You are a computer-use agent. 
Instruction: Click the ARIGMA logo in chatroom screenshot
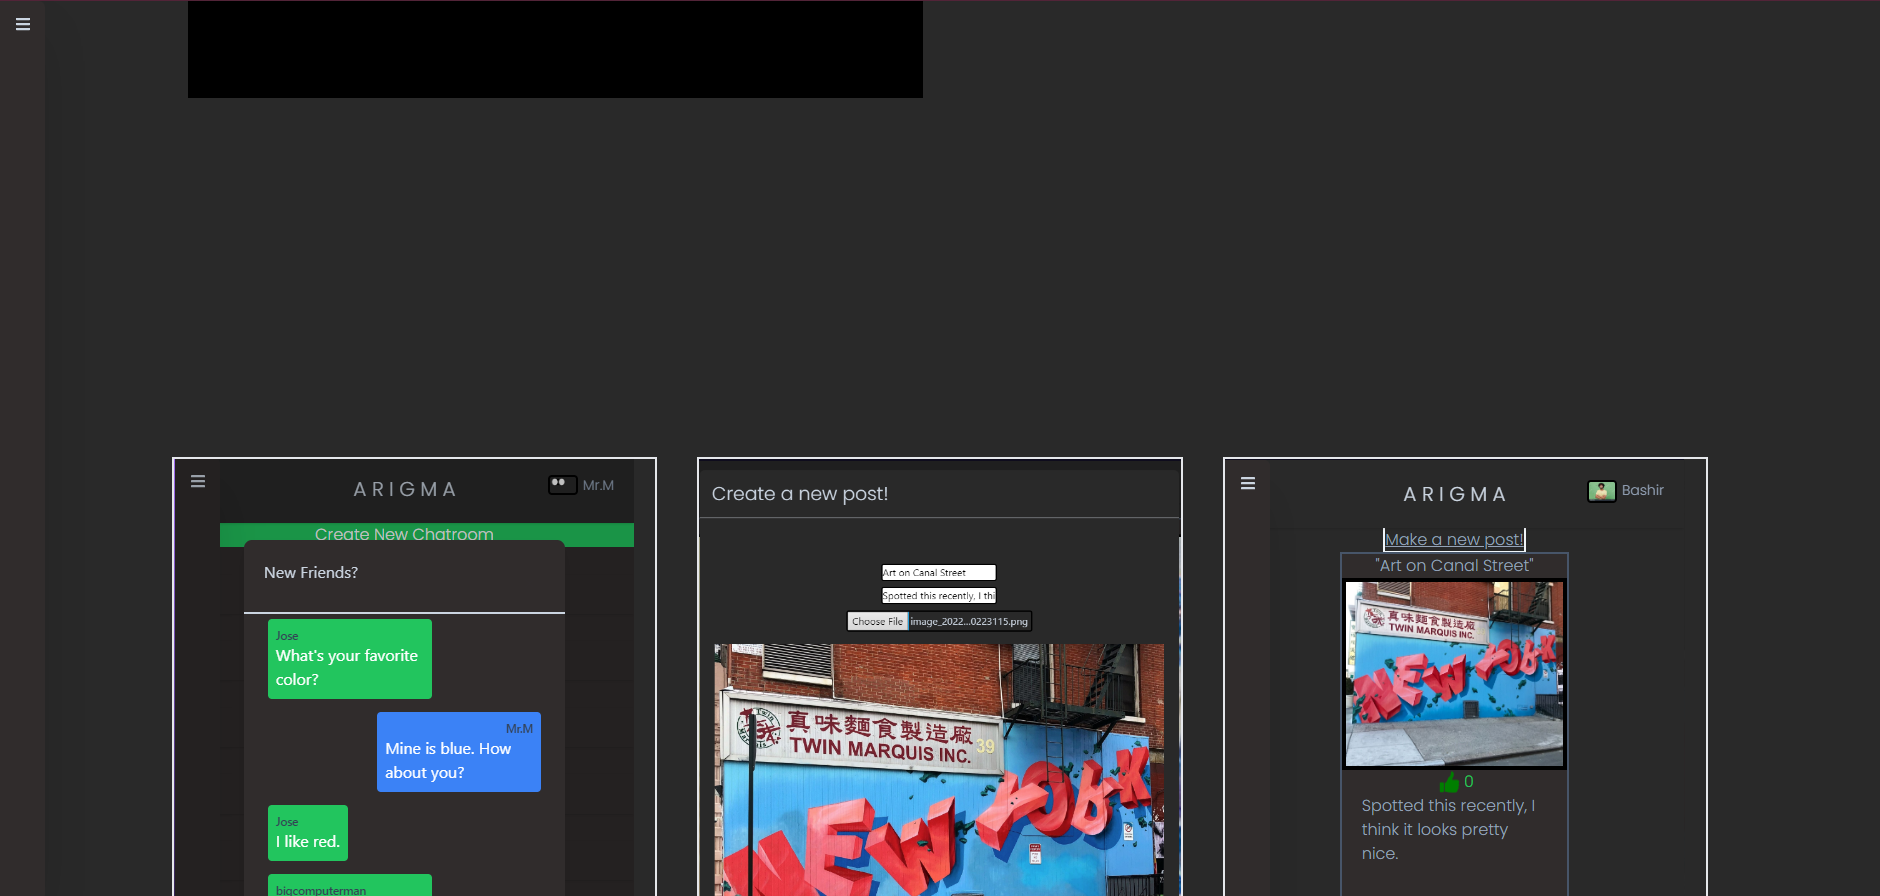[405, 489]
